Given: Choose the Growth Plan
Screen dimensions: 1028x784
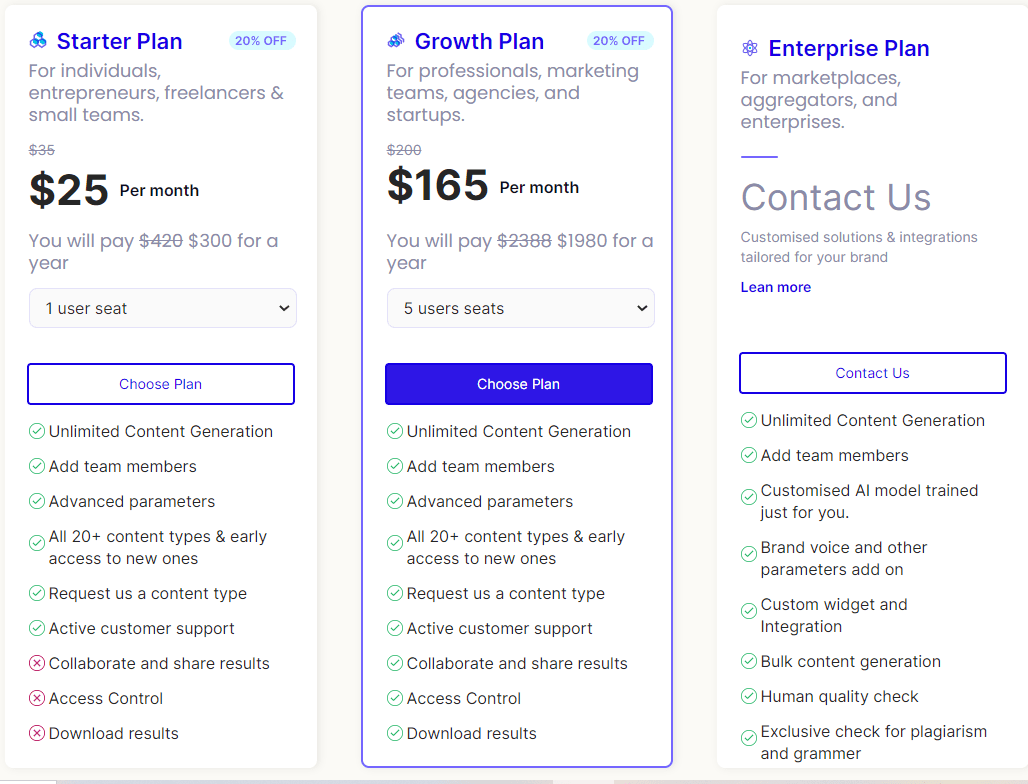Looking at the screenshot, I should (519, 384).
